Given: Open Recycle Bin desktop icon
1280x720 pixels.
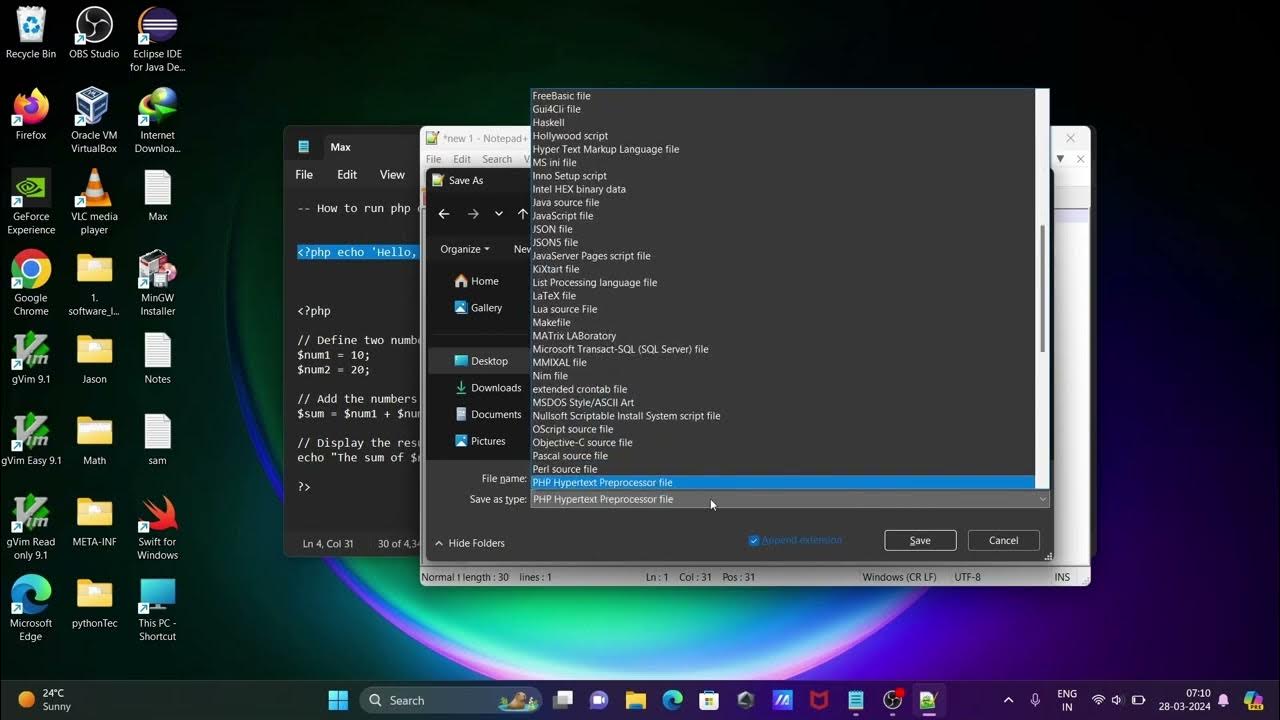Looking at the screenshot, I should 31,33.
